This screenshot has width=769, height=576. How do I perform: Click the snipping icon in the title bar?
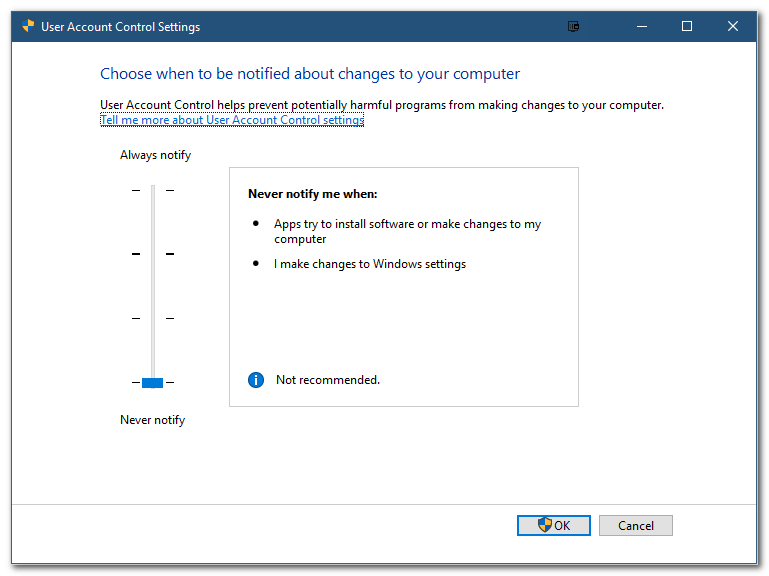click(573, 26)
